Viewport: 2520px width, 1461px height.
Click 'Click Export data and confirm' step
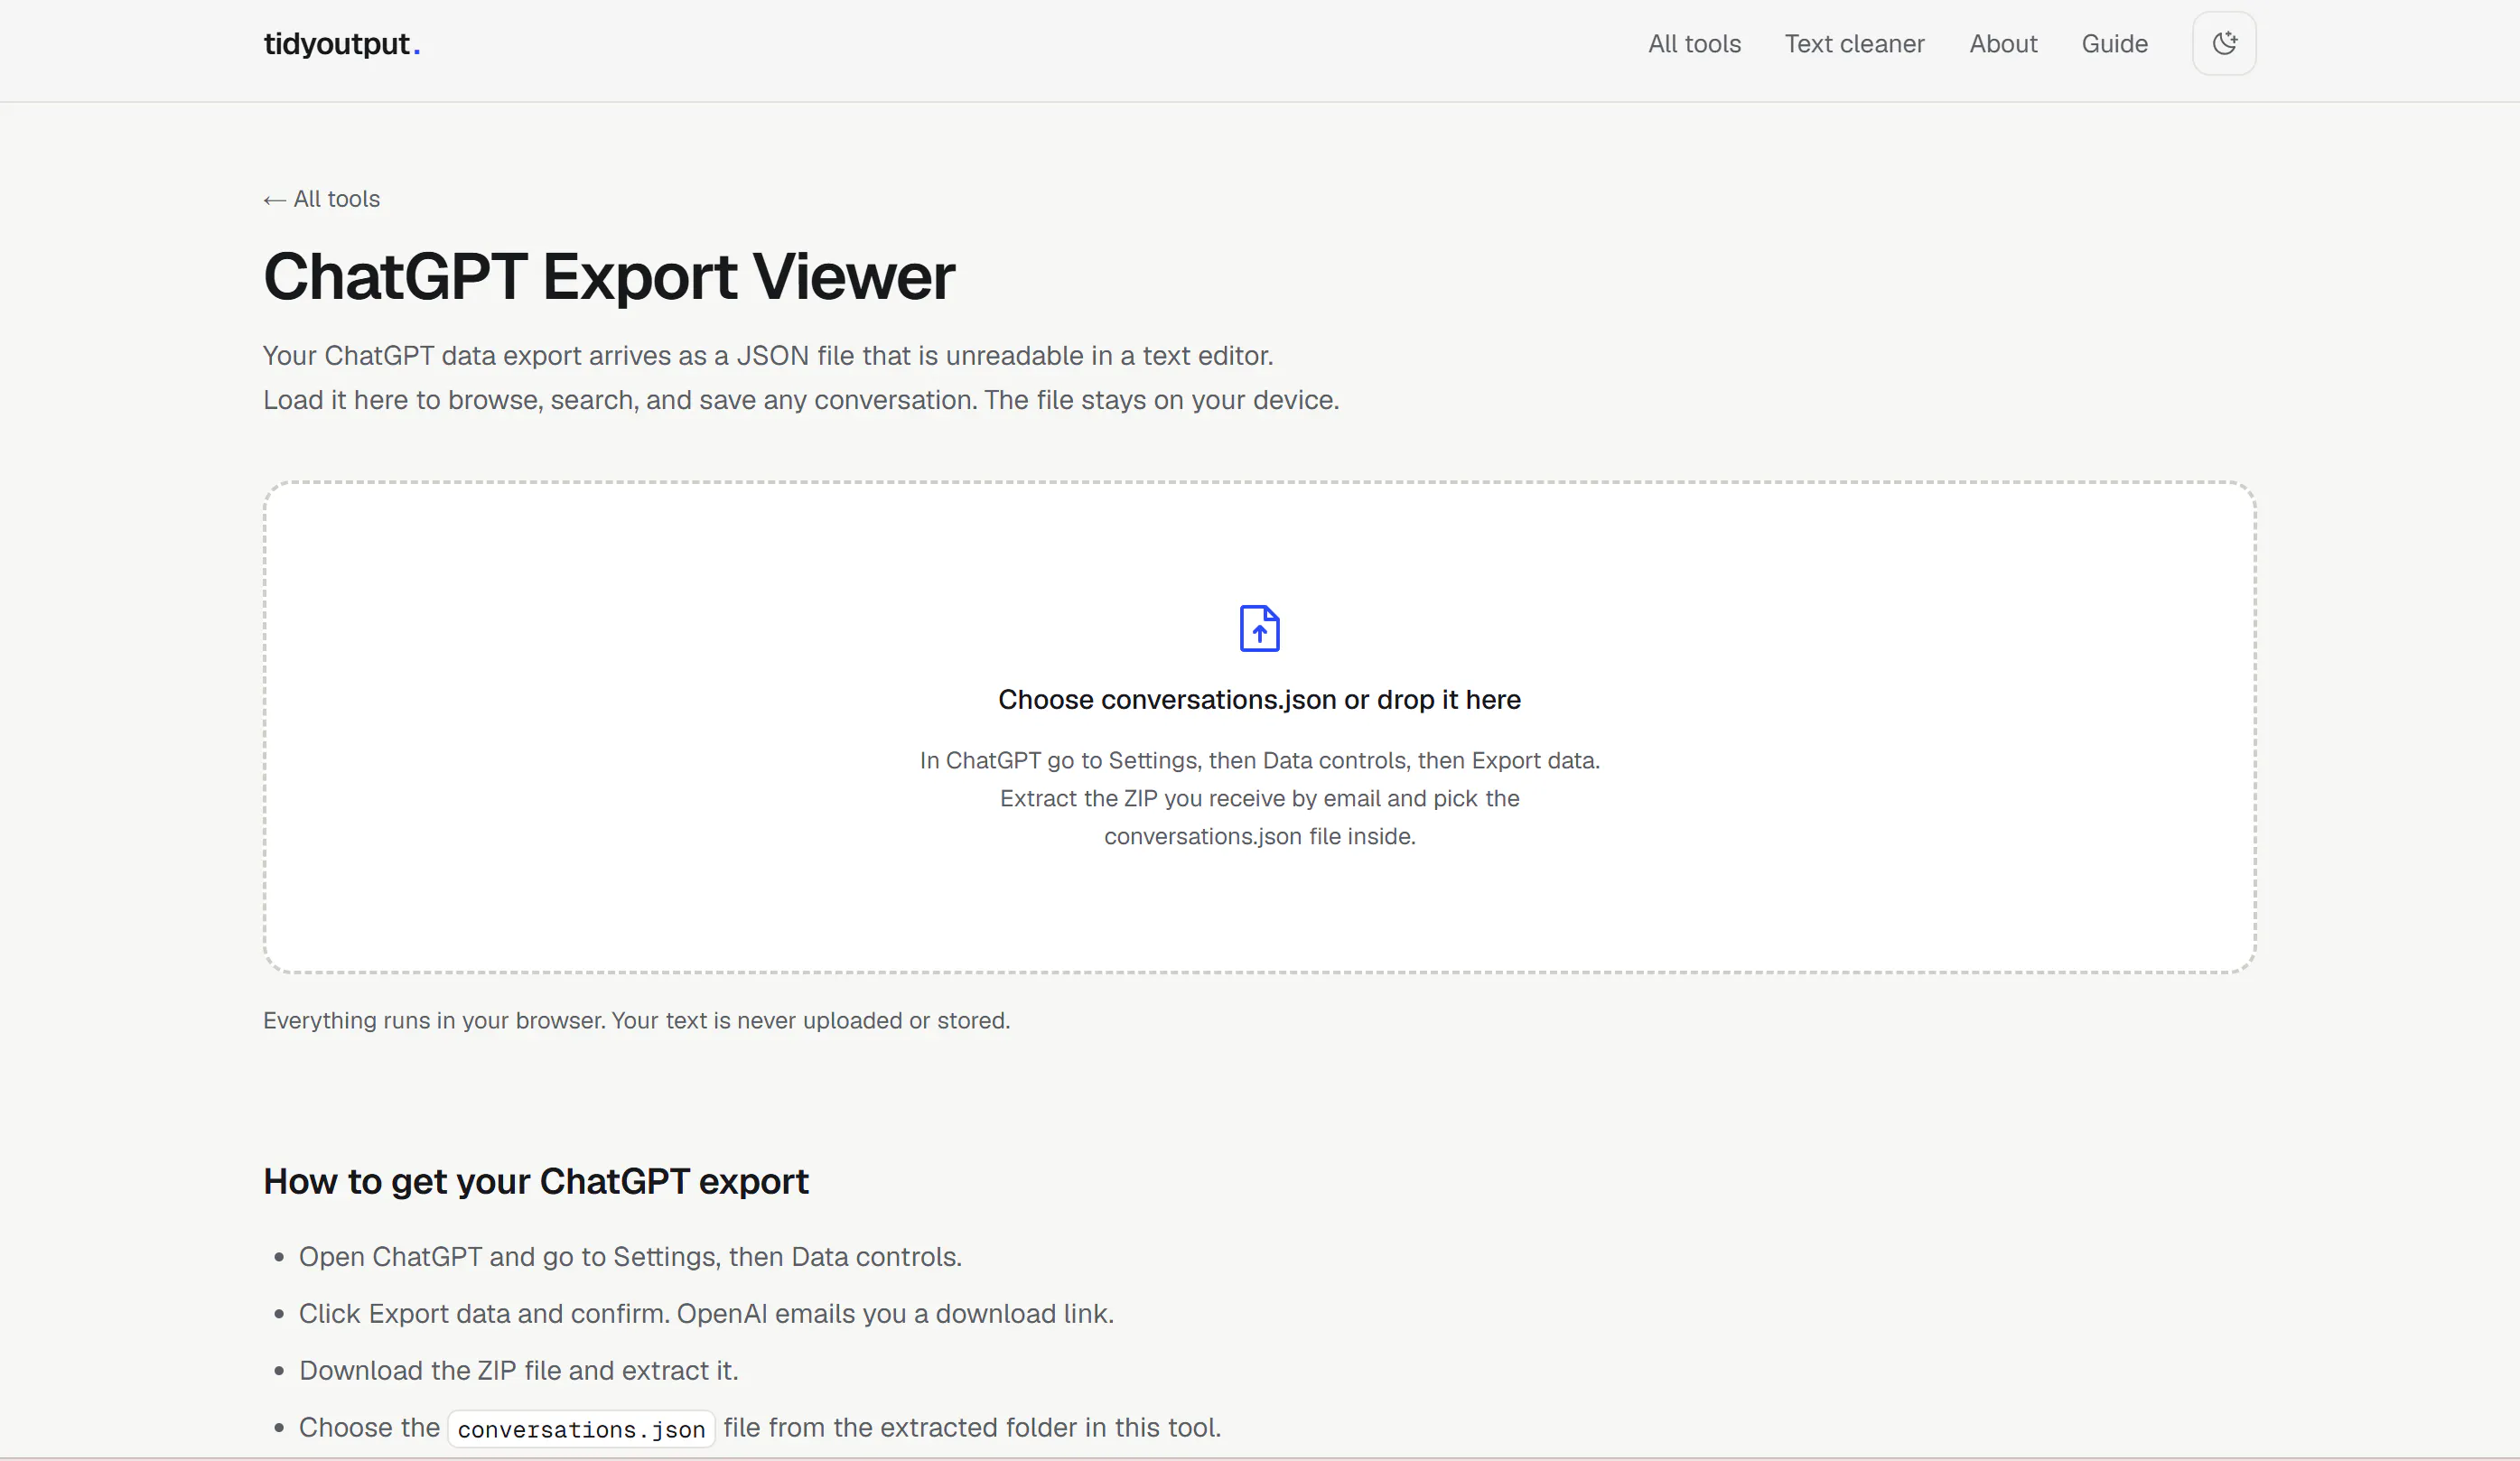pyautogui.click(x=706, y=1313)
